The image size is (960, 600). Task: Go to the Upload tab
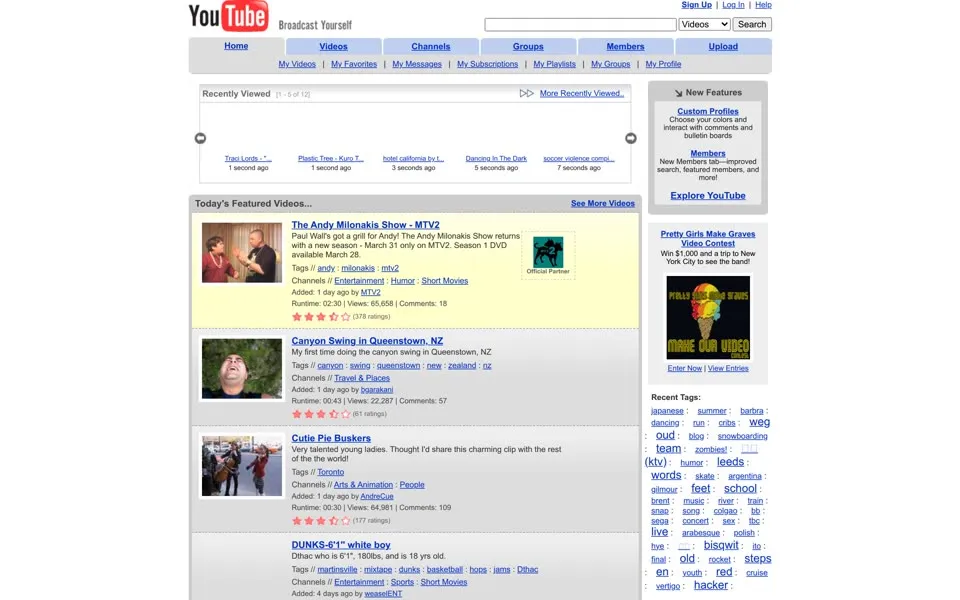723,47
